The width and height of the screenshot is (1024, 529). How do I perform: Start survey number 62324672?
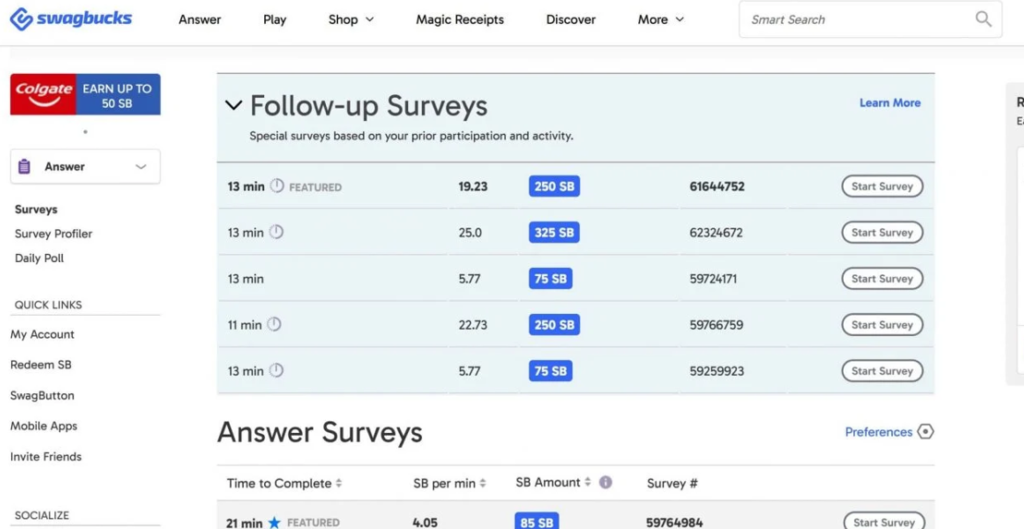pos(881,233)
